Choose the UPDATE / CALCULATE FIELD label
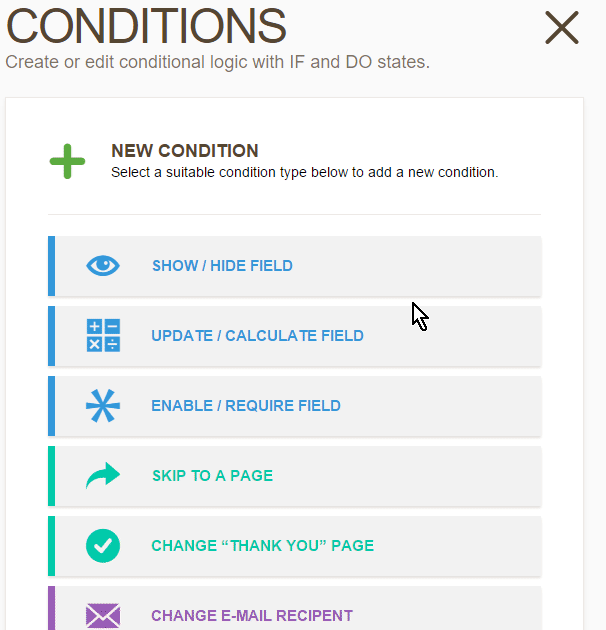The height and width of the screenshot is (630, 606). 257,336
